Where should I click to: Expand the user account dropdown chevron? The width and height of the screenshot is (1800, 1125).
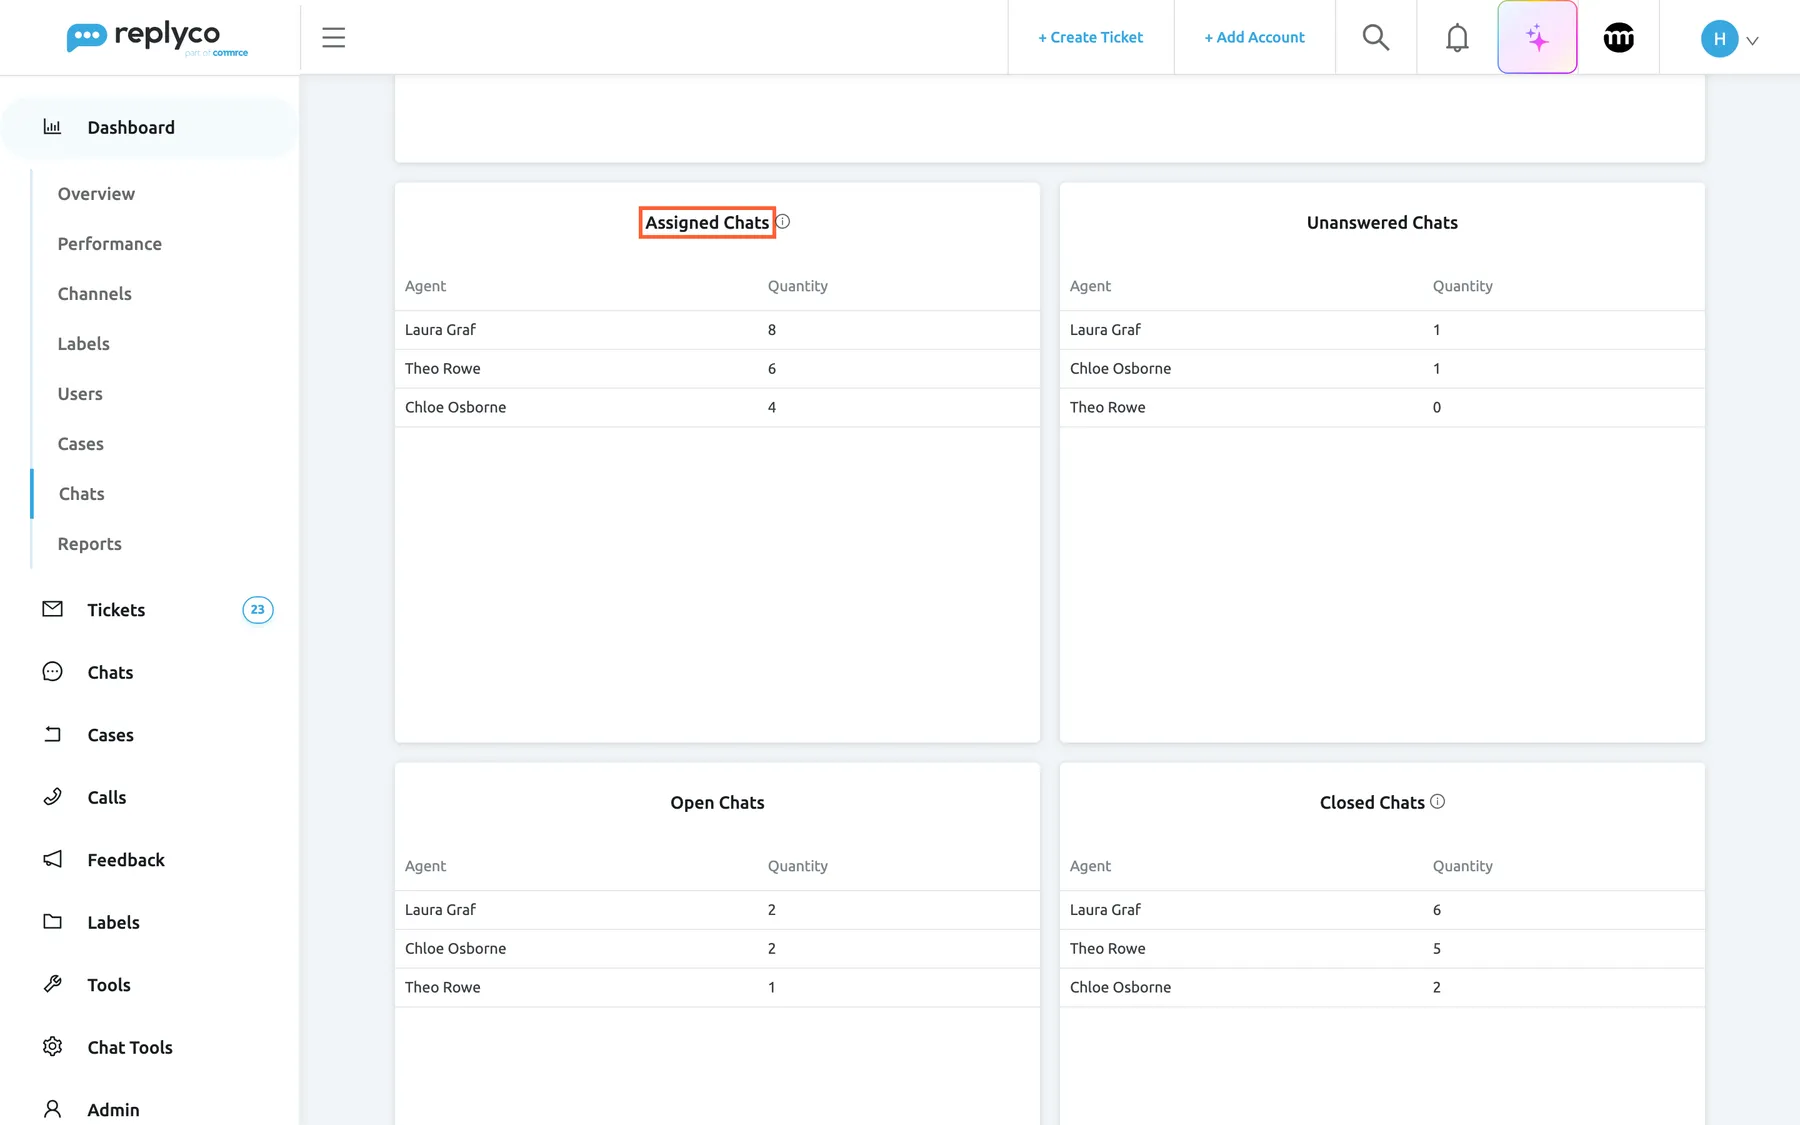click(x=1752, y=41)
